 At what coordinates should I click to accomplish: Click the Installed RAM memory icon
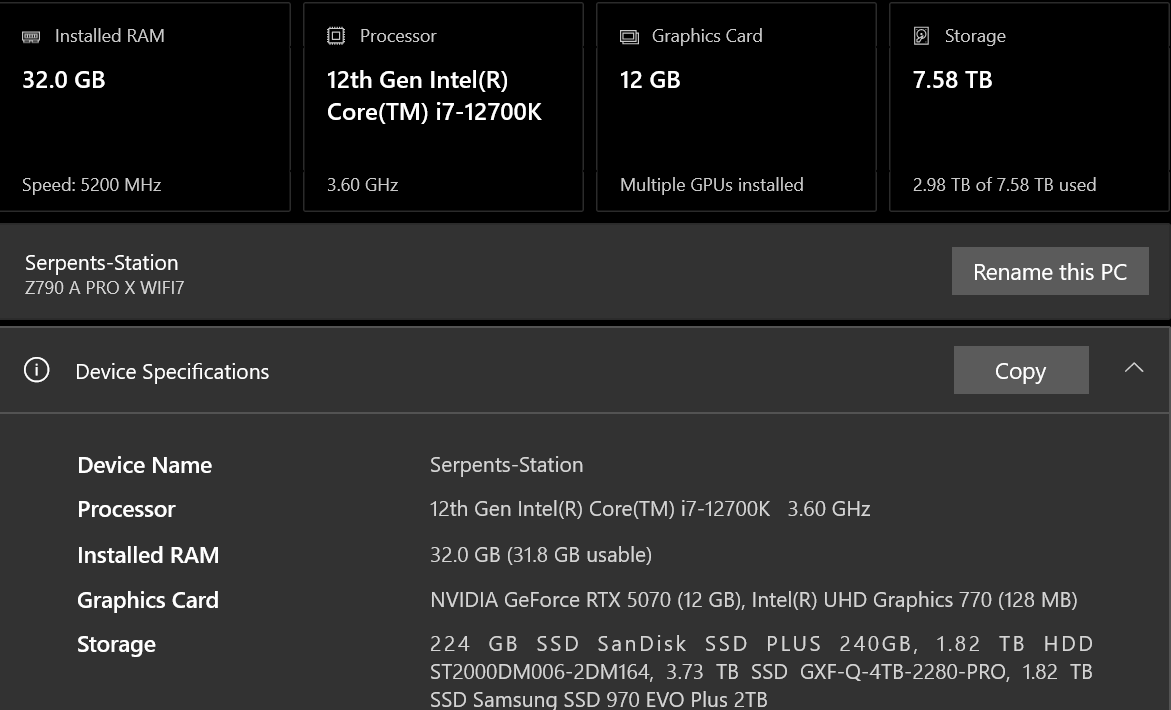[x=31, y=36]
